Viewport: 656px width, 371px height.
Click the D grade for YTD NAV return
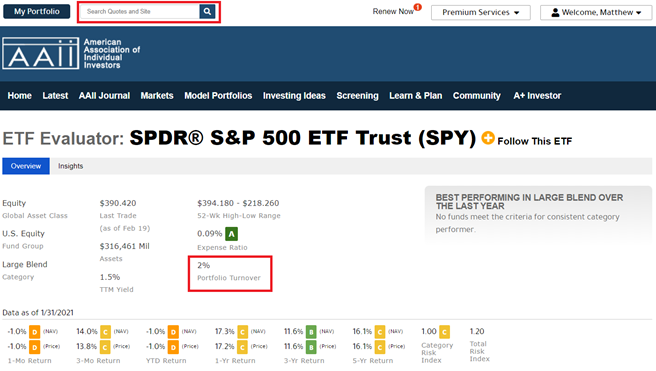pyautogui.click(x=173, y=332)
